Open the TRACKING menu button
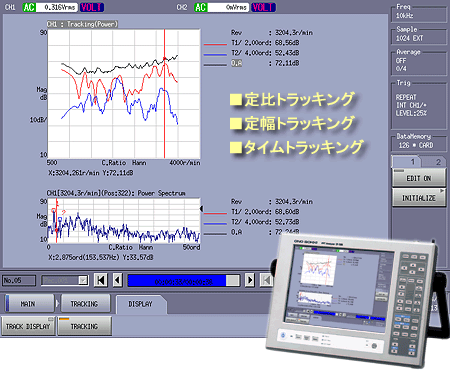 coord(84,304)
